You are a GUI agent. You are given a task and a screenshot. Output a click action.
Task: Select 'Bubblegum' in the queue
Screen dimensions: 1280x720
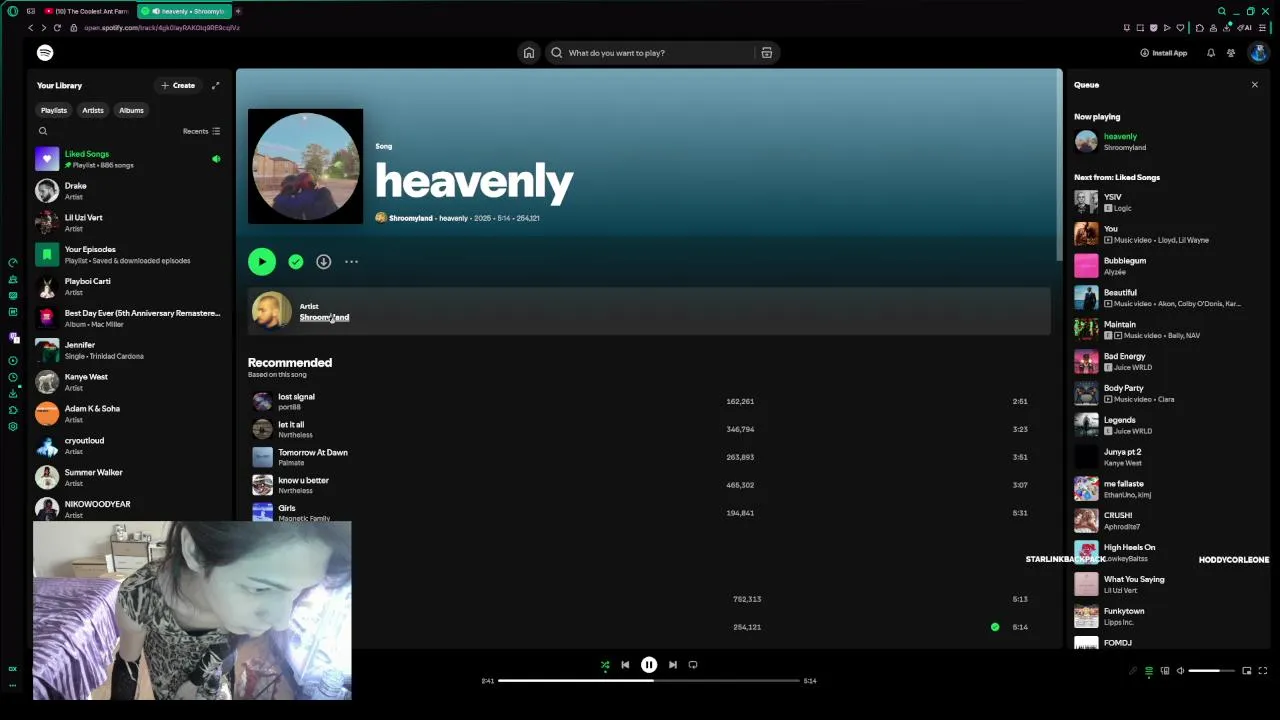click(x=1166, y=266)
